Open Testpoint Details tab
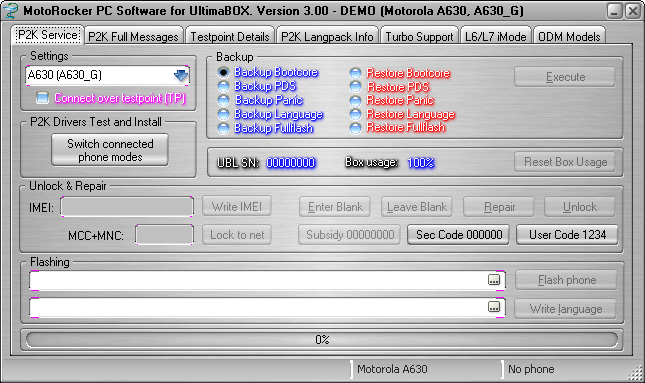Image resolution: width=645 pixels, height=383 pixels. (230, 37)
